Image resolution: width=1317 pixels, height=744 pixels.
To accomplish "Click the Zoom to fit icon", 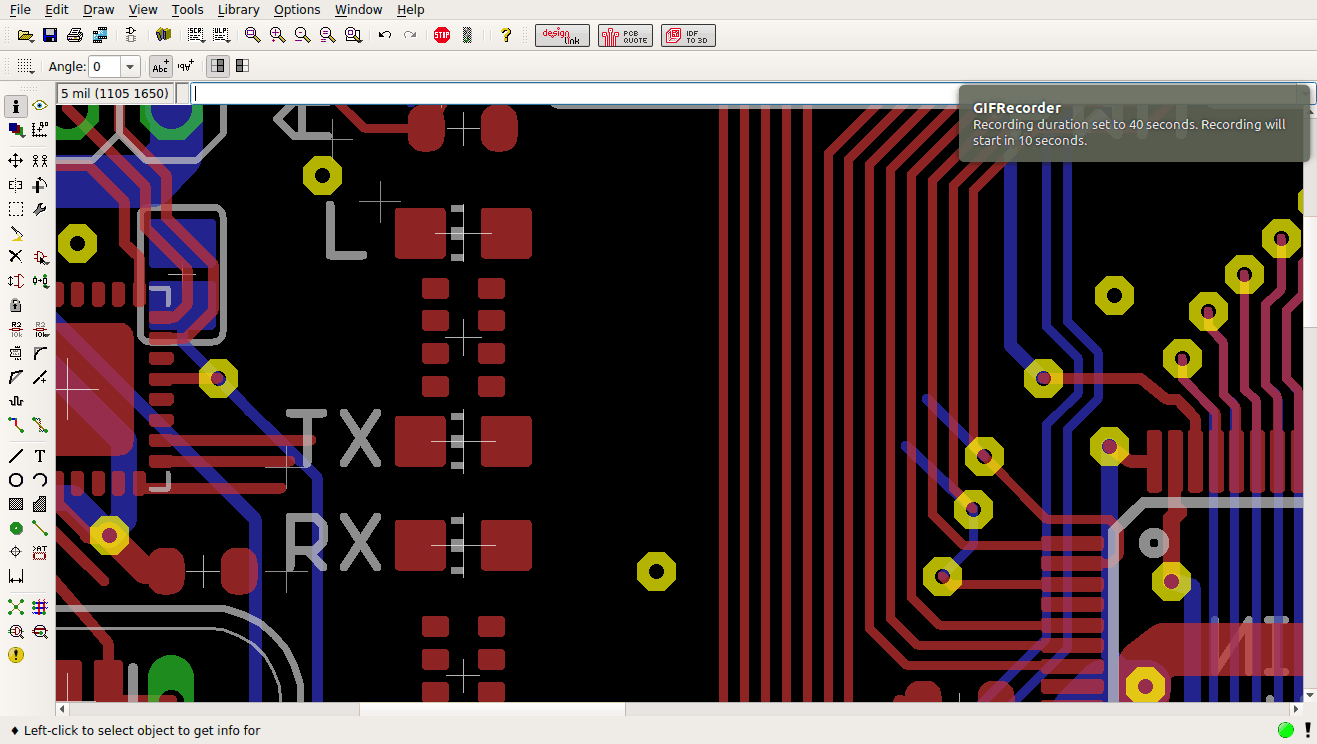I will pos(252,35).
